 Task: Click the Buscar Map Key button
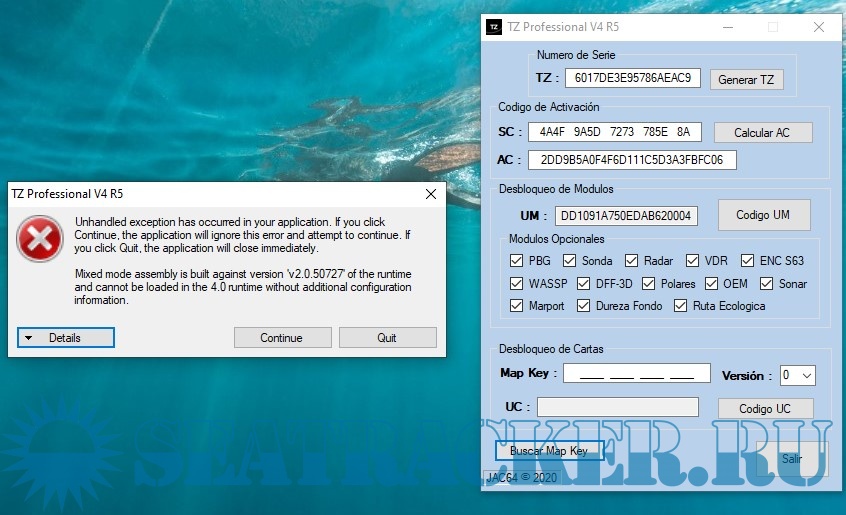[x=549, y=451]
